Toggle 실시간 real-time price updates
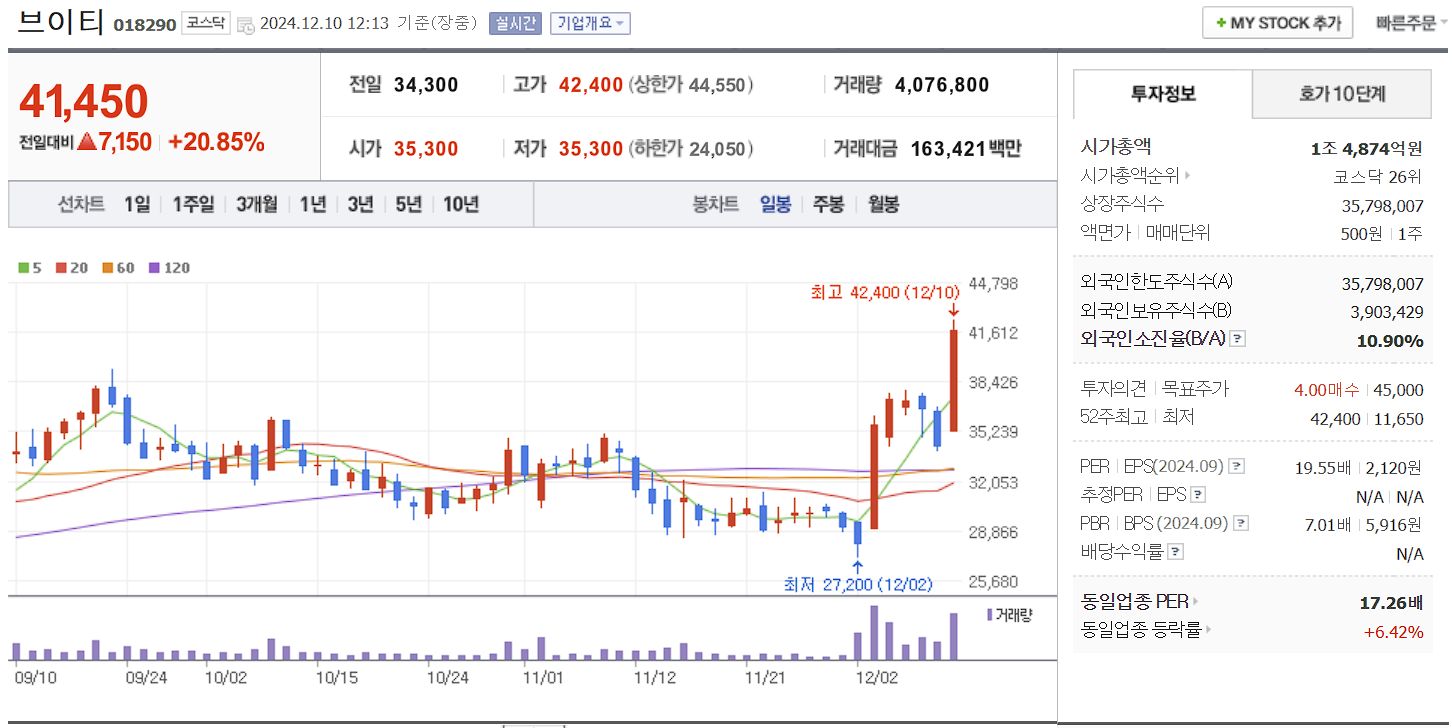 (x=515, y=23)
